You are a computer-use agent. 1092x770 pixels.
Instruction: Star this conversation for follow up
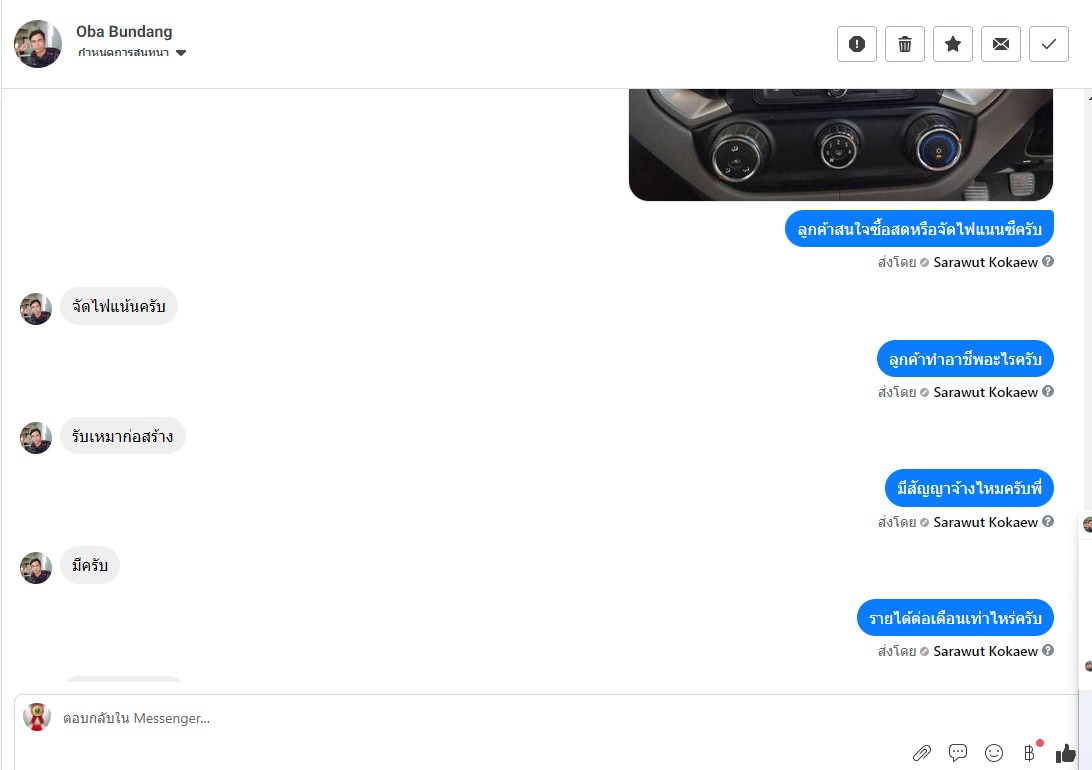[x=953, y=44]
